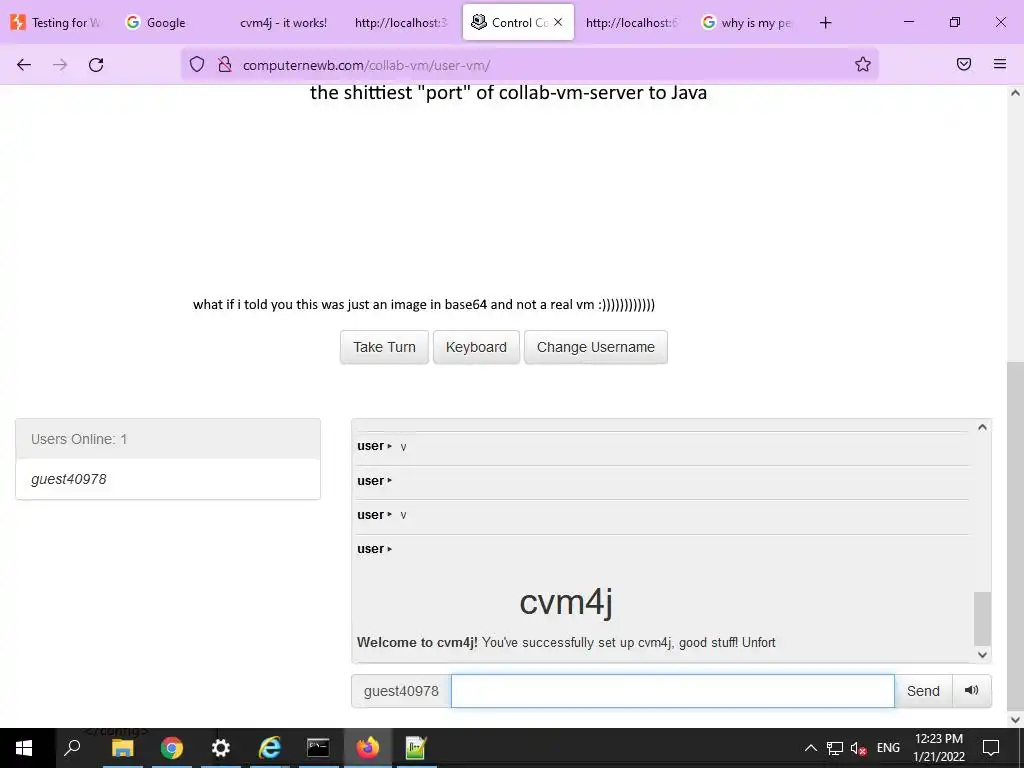This screenshot has height=768, width=1024.
Task: Open the Firefox hamburger menu
Action: point(1000,64)
